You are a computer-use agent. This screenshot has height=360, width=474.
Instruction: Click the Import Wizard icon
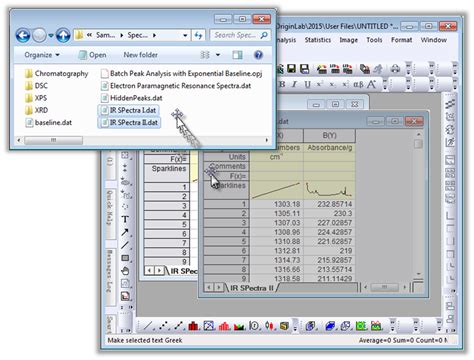(x=322, y=69)
